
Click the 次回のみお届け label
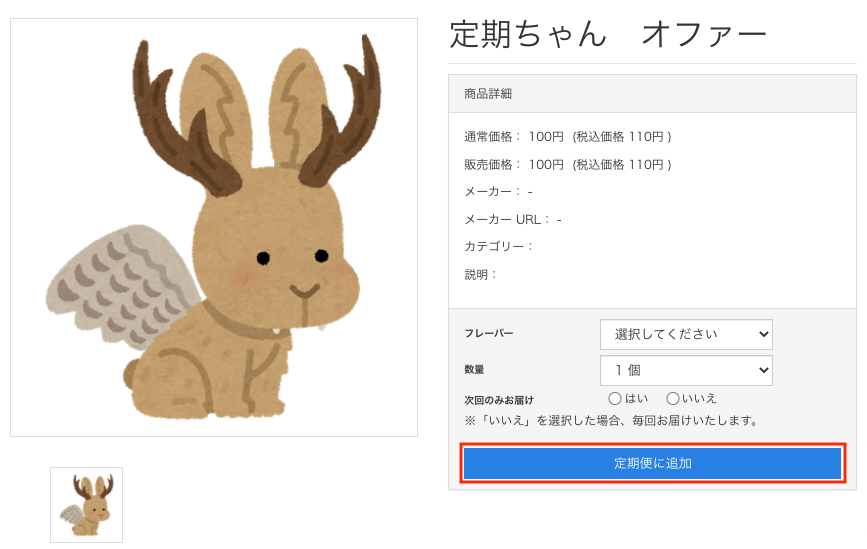tap(499, 400)
